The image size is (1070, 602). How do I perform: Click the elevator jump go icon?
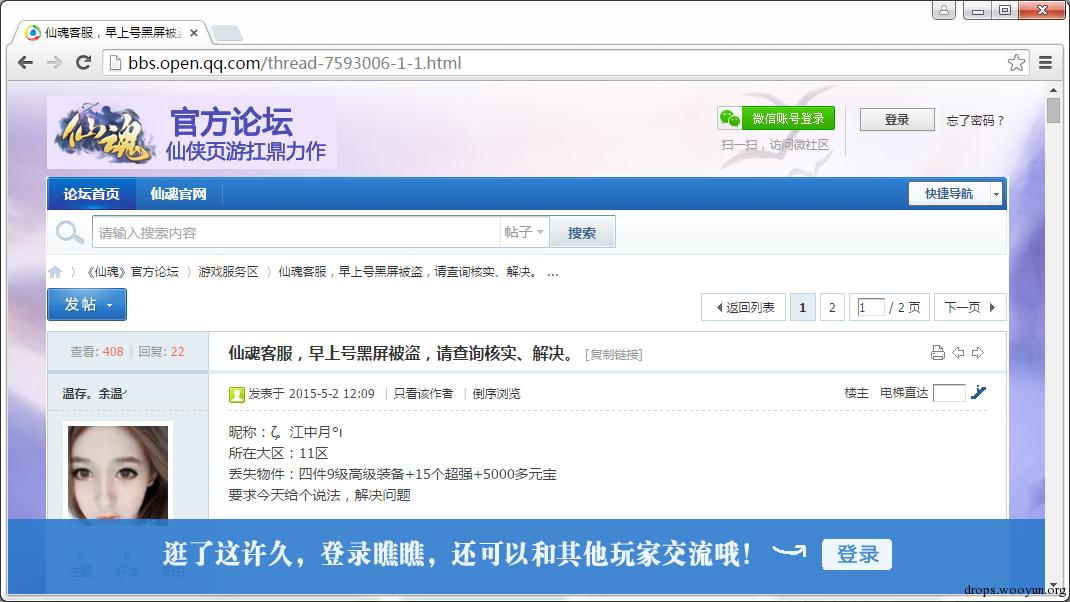978,392
